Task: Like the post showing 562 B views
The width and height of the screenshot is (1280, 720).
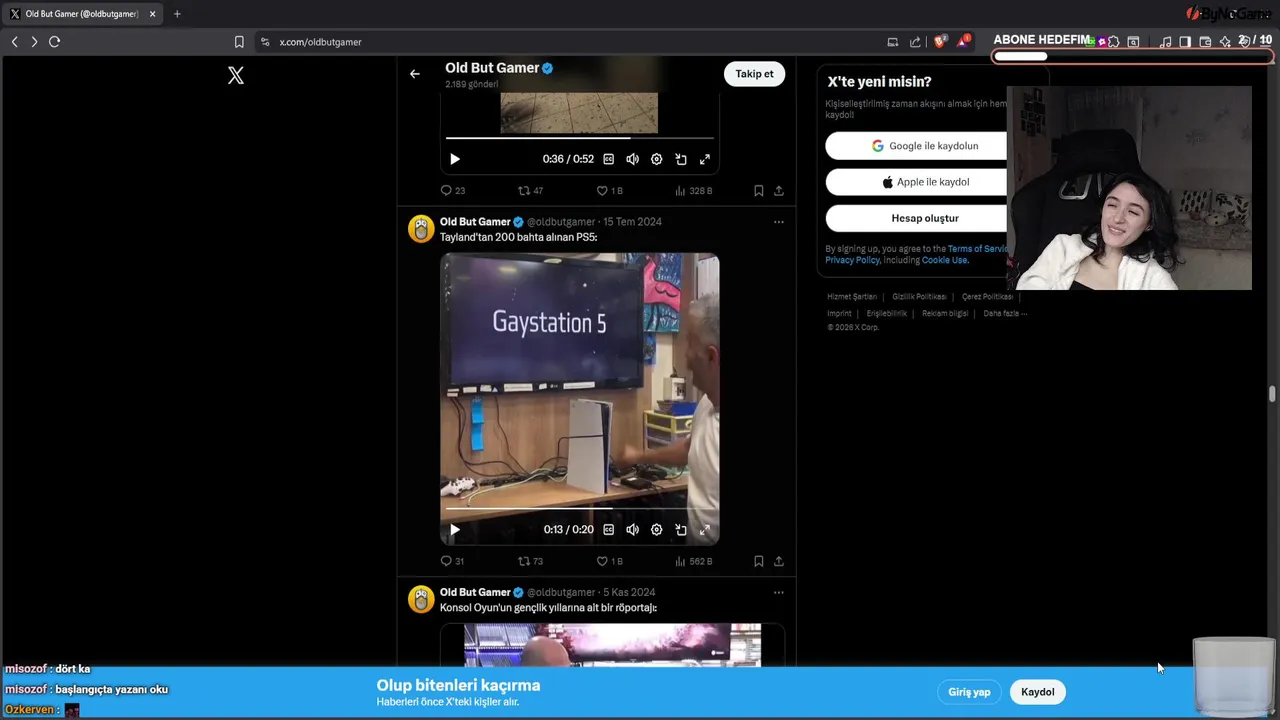Action: [x=609, y=561]
